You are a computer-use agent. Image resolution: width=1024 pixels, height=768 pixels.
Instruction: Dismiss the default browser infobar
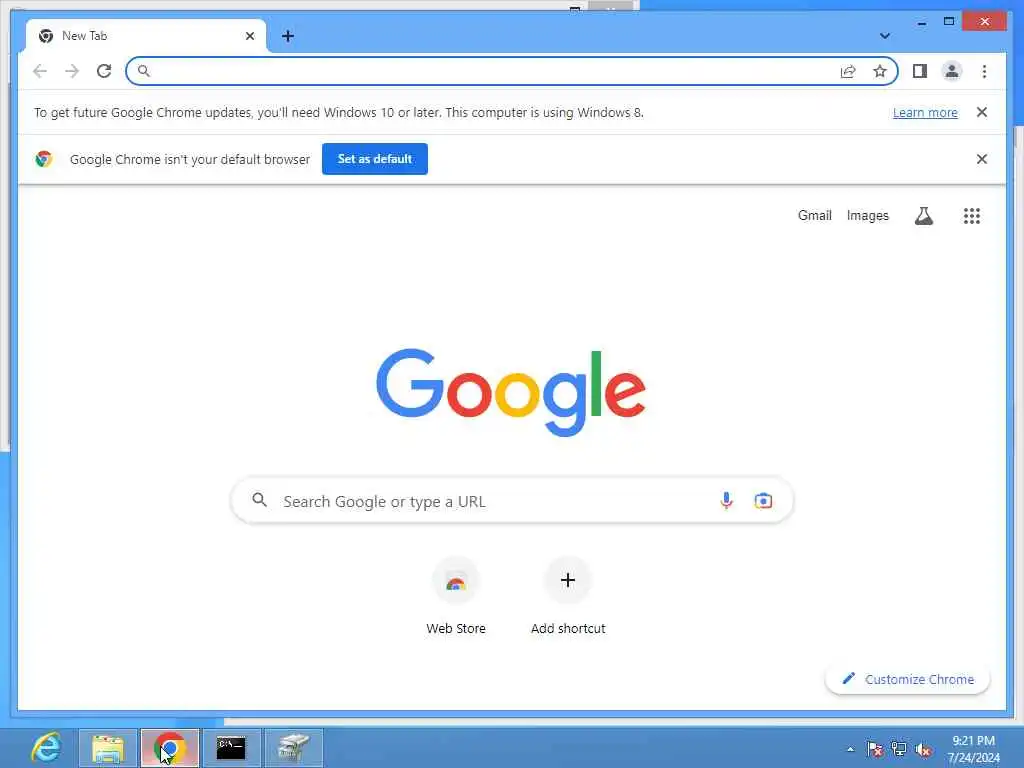click(981, 159)
